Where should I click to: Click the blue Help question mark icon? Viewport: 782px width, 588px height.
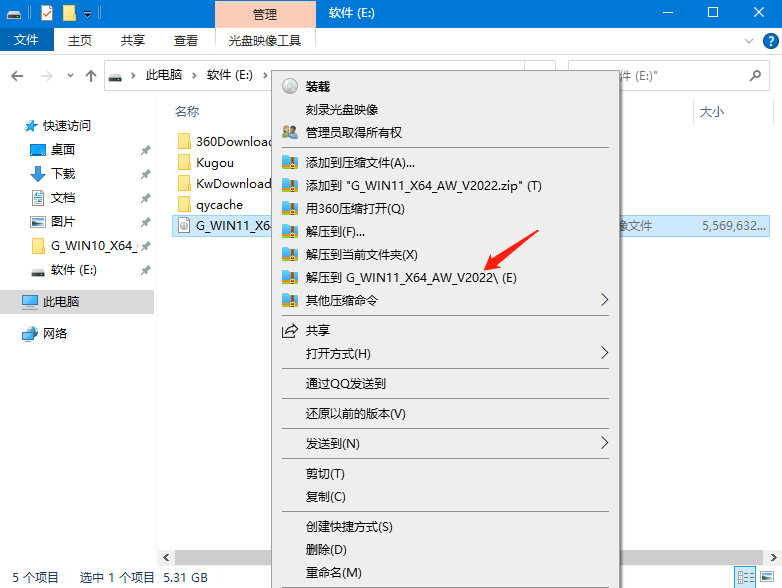pyautogui.click(x=771, y=40)
